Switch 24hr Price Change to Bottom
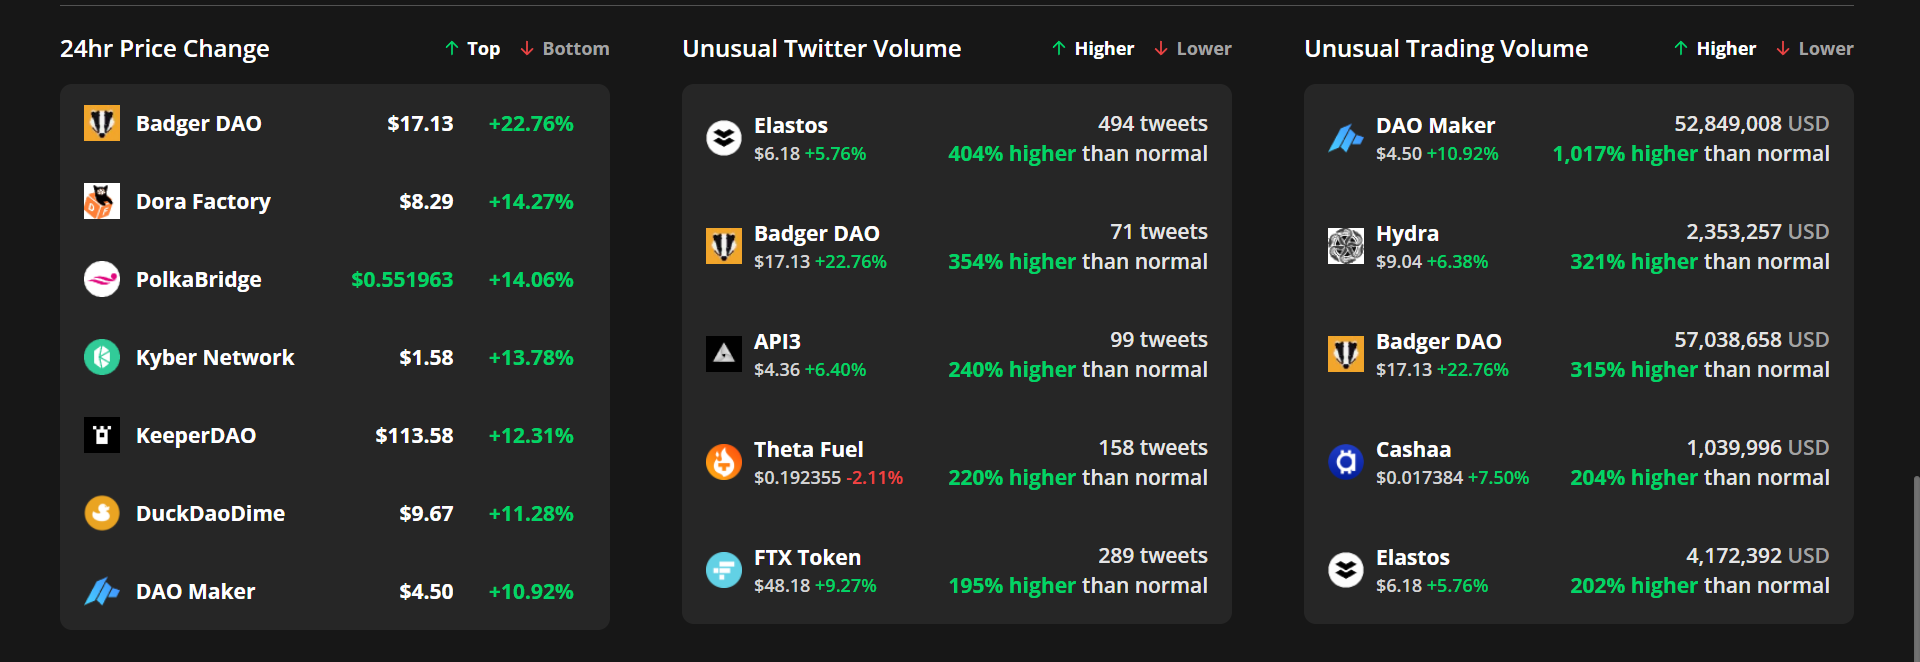Image resolution: width=1920 pixels, height=662 pixels. coord(565,49)
